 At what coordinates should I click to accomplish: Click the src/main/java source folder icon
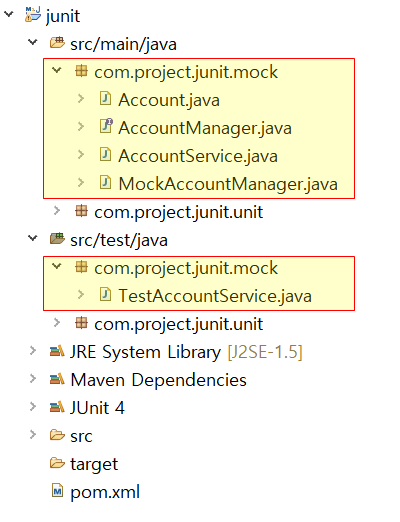57,43
